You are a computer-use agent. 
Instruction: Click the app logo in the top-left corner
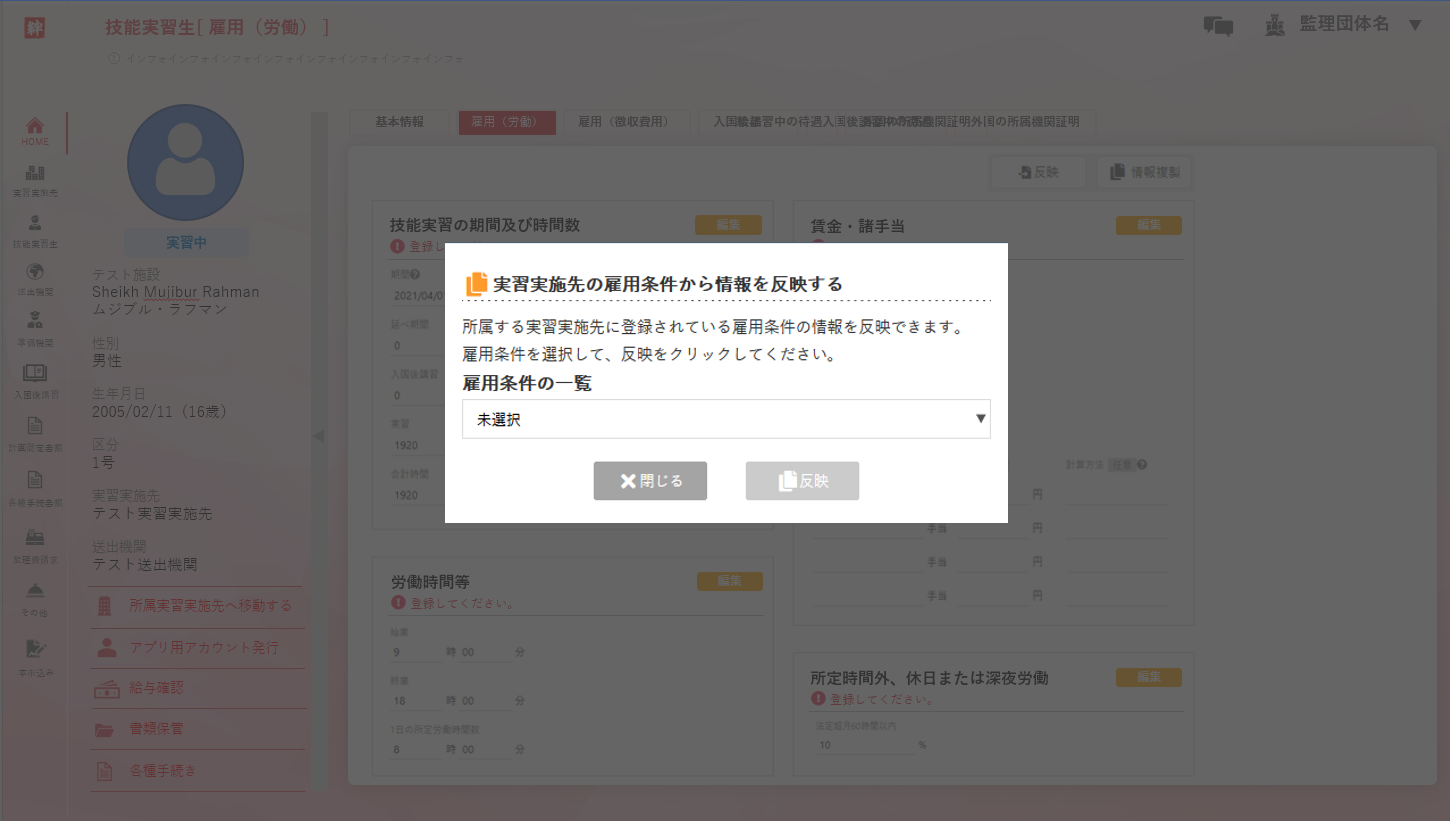[34, 27]
